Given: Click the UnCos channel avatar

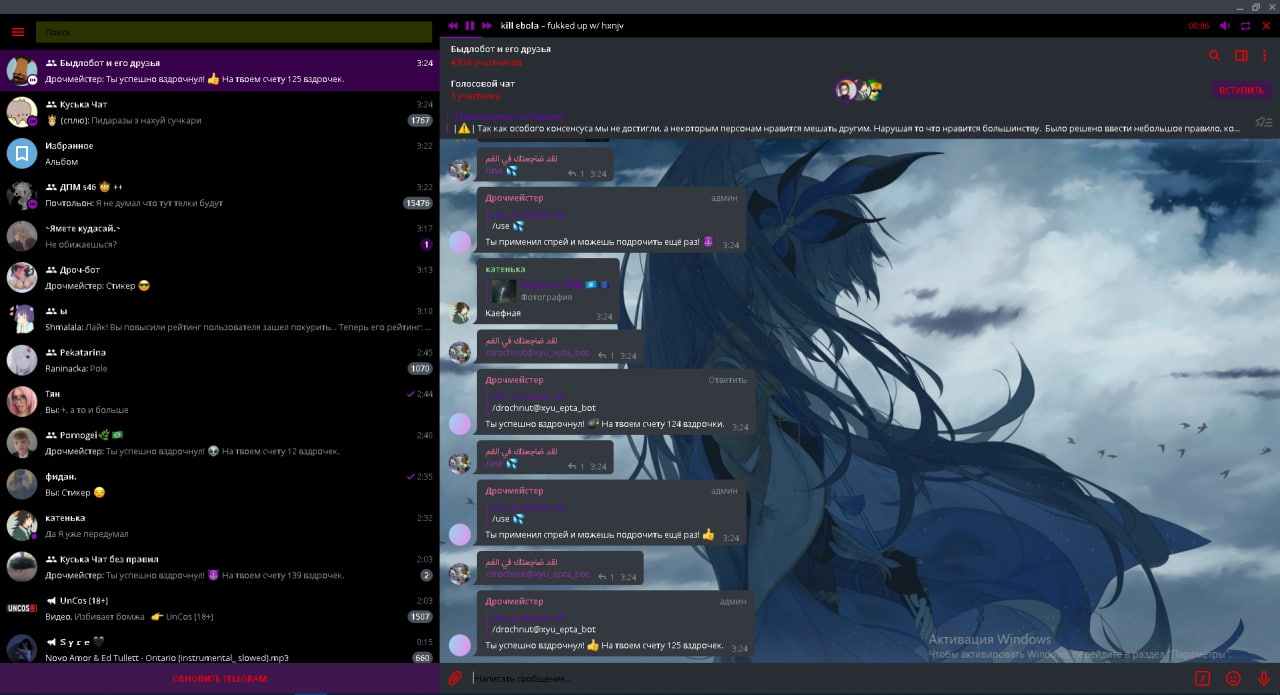Looking at the screenshot, I should [22, 608].
